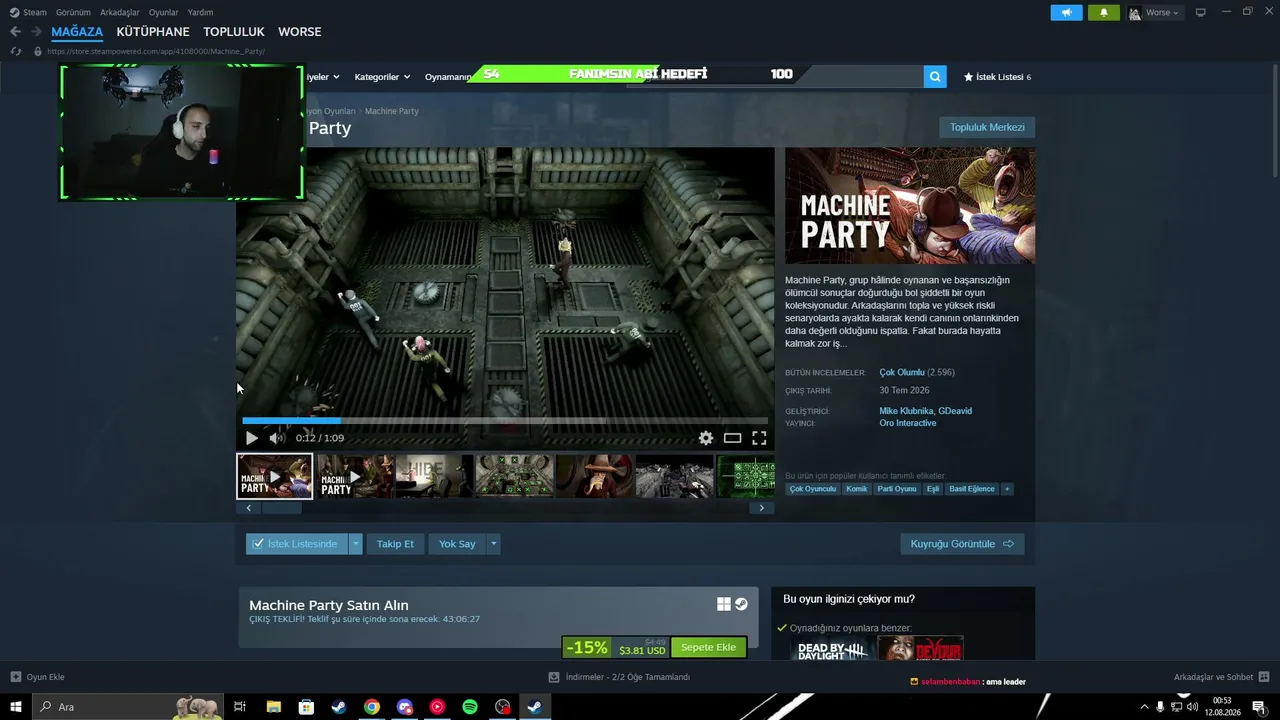
Task: Open the Windows Start menu
Action: coord(16,707)
